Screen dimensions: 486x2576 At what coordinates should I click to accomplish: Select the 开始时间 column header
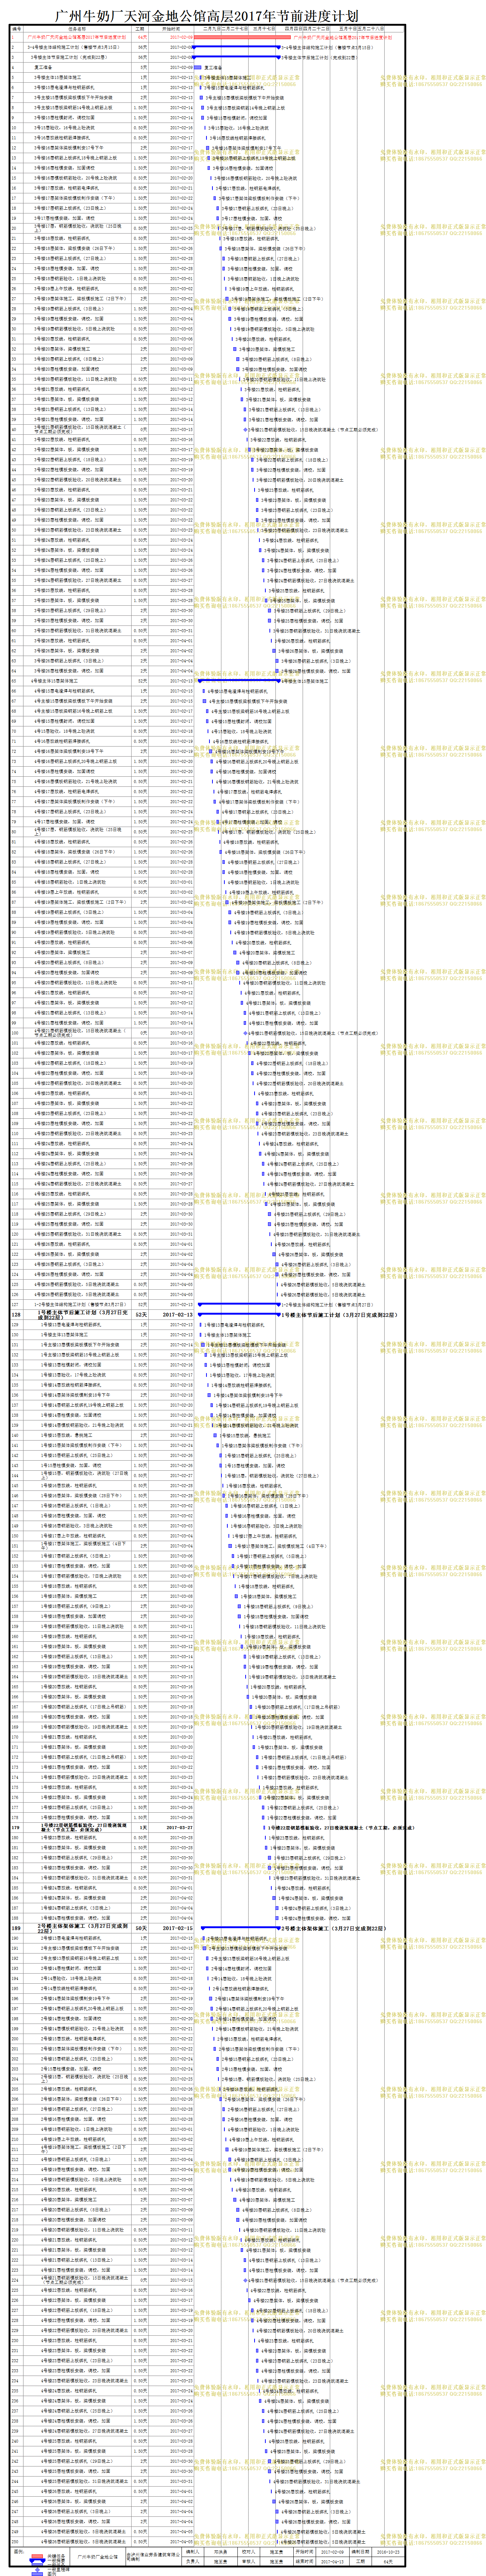172,29
